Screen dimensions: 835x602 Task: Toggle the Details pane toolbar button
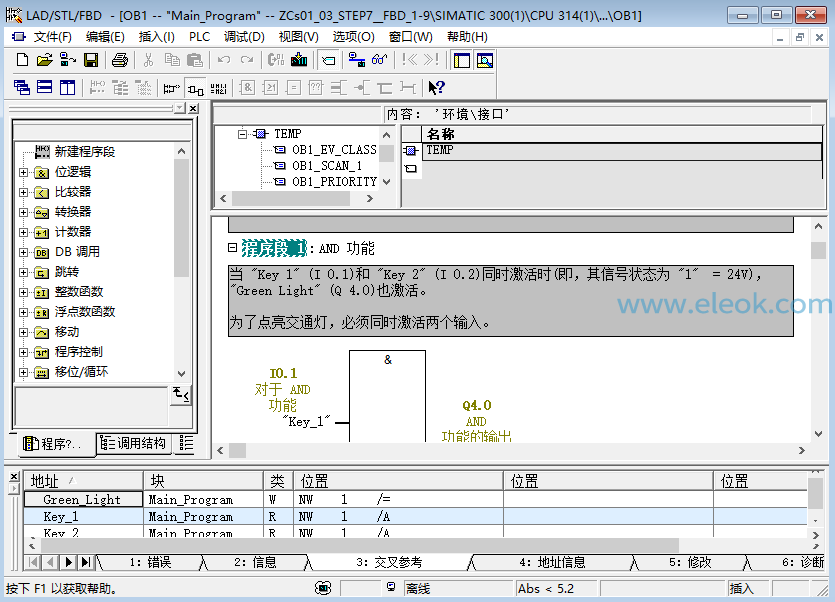click(x=485, y=60)
